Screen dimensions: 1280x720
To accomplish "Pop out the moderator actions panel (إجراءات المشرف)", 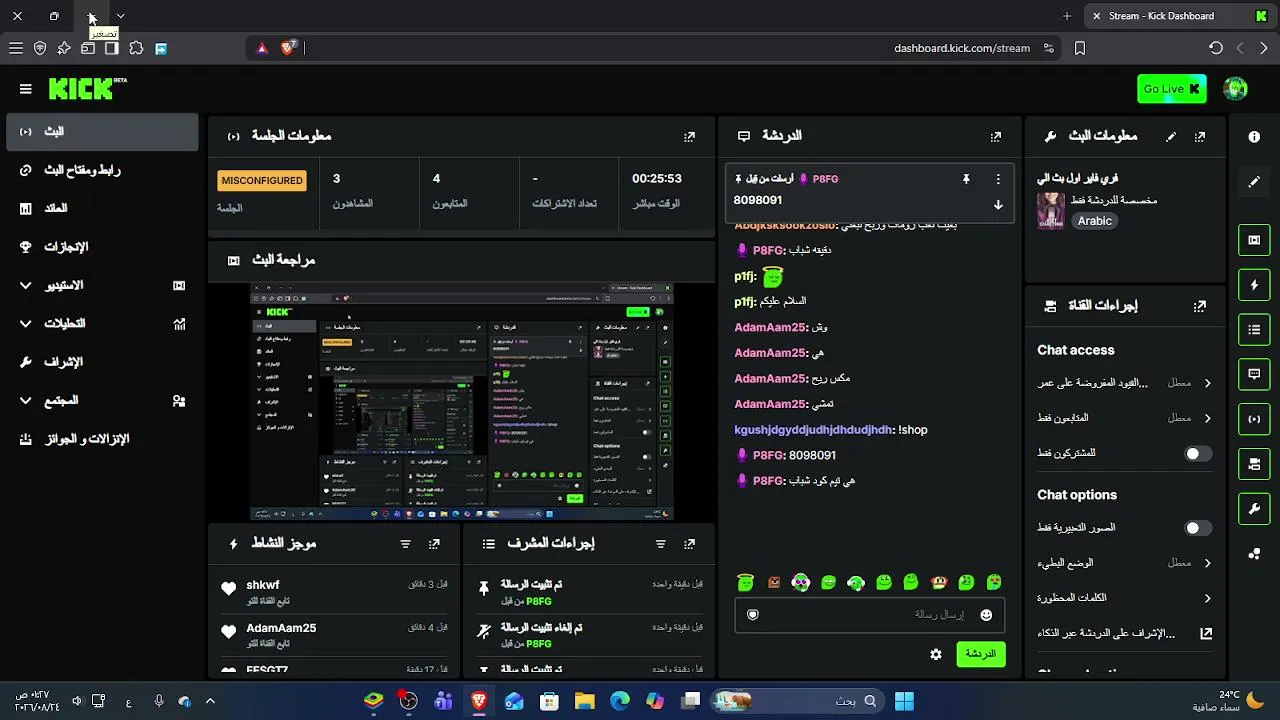I will click(x=689, y=544).
